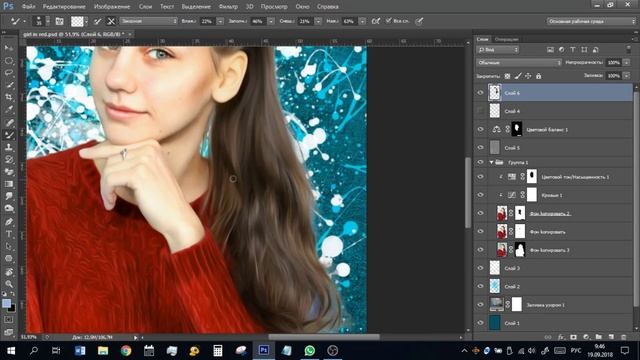Create new layer icon at panel bottom
The image size is (640, 360).
click(611, 337)
